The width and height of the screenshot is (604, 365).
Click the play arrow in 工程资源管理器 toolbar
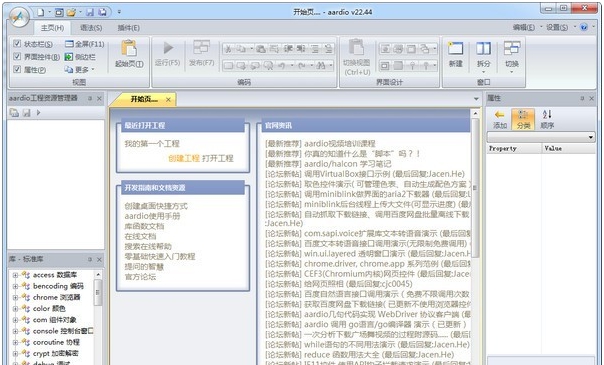click(x=38, y=112)
